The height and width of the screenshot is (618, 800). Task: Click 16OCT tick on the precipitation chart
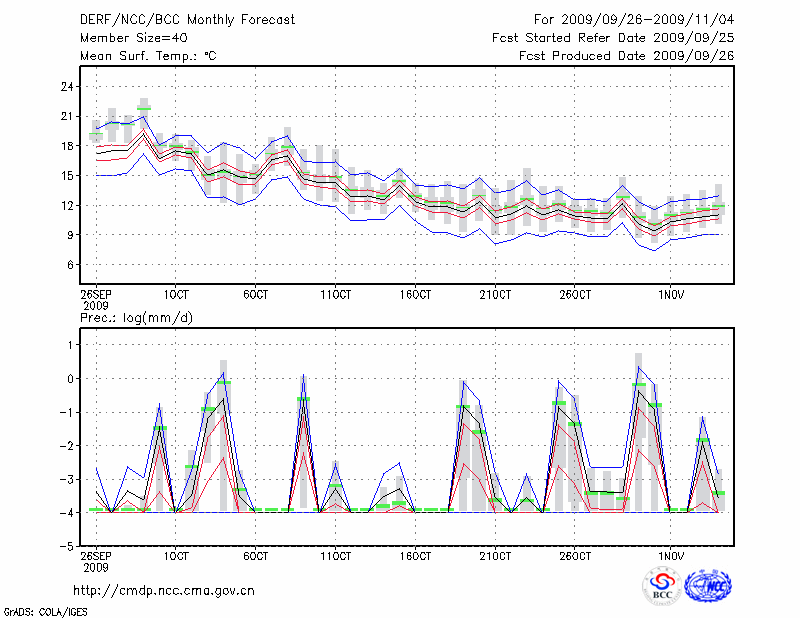[416, 555]
